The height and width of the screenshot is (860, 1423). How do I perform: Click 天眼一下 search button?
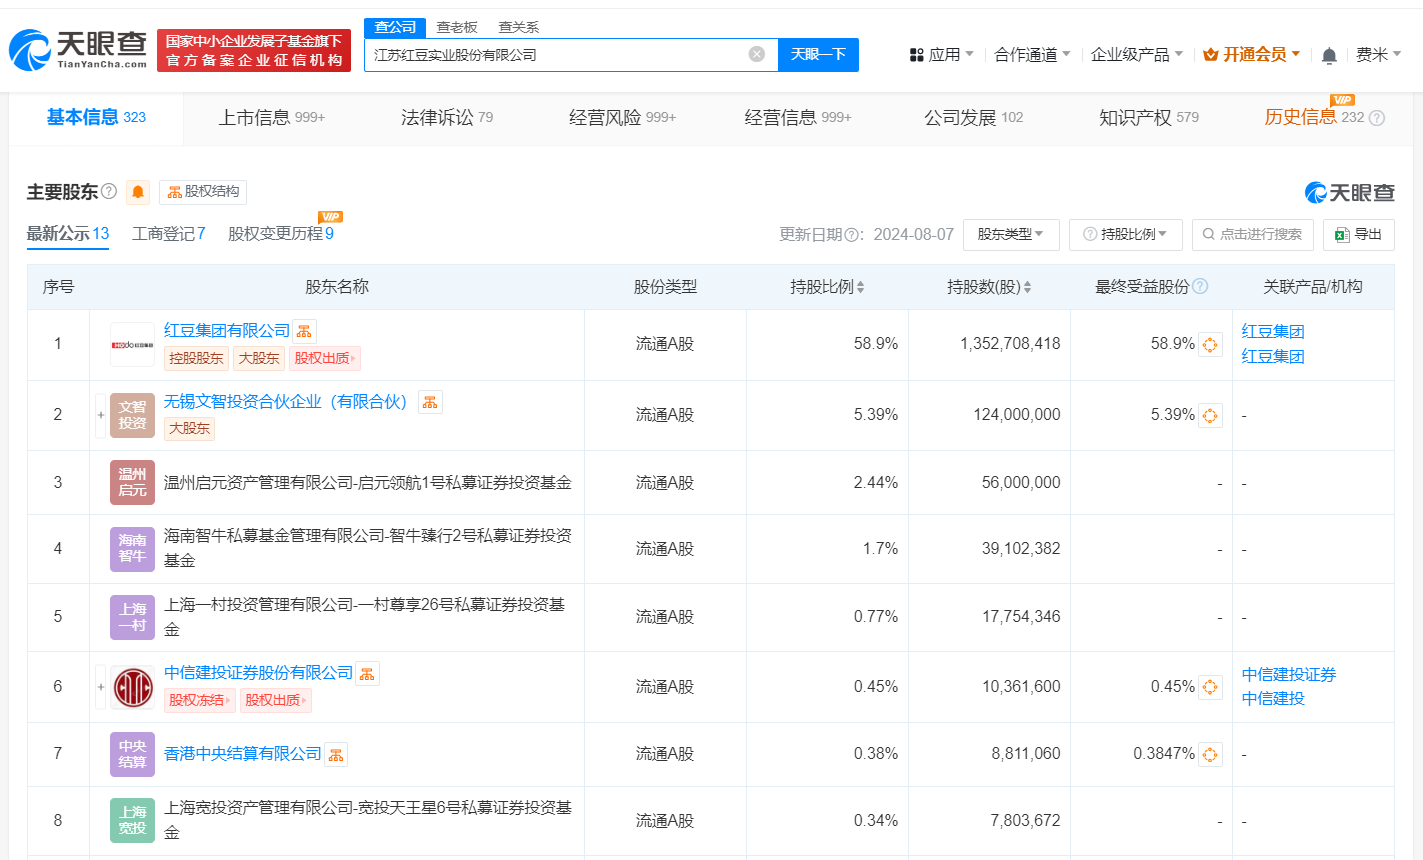coord(818,55)
